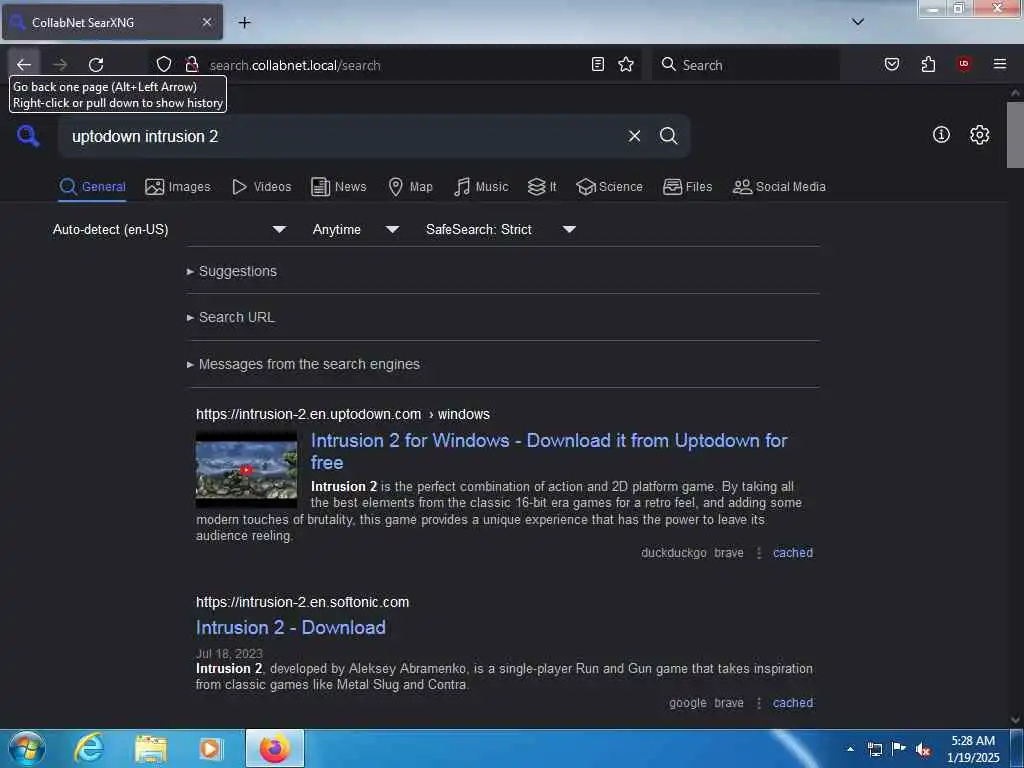Switch to the Science tab
This screenshot has height=768, width=1024.
pyautogui.click(x=609, y=187)
